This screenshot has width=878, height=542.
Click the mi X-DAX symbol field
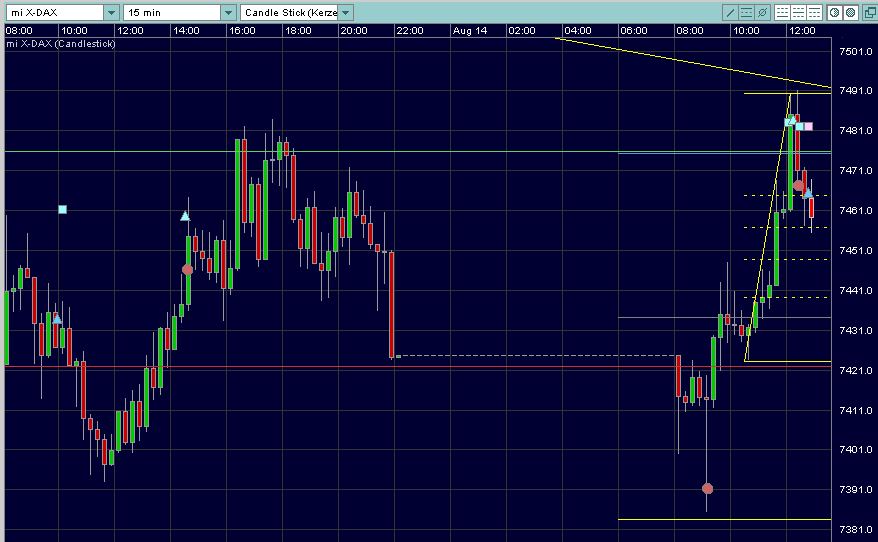55,12
